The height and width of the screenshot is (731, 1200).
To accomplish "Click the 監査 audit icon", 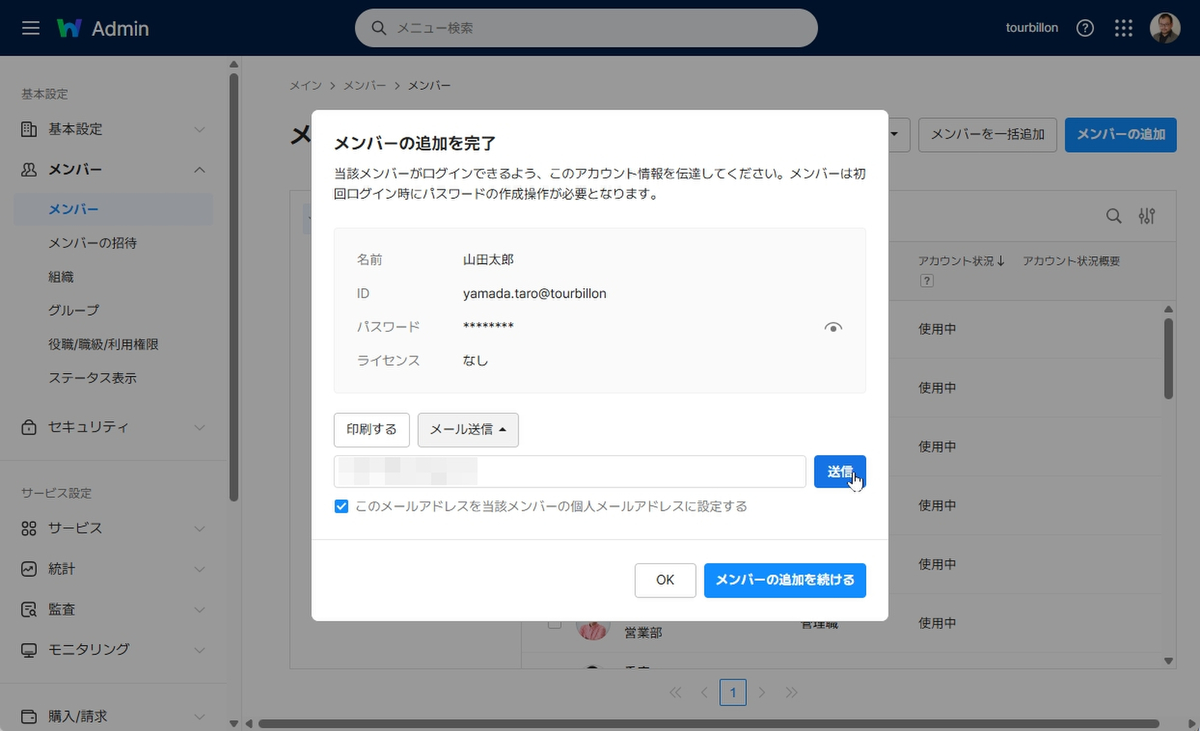I will 29,609.
